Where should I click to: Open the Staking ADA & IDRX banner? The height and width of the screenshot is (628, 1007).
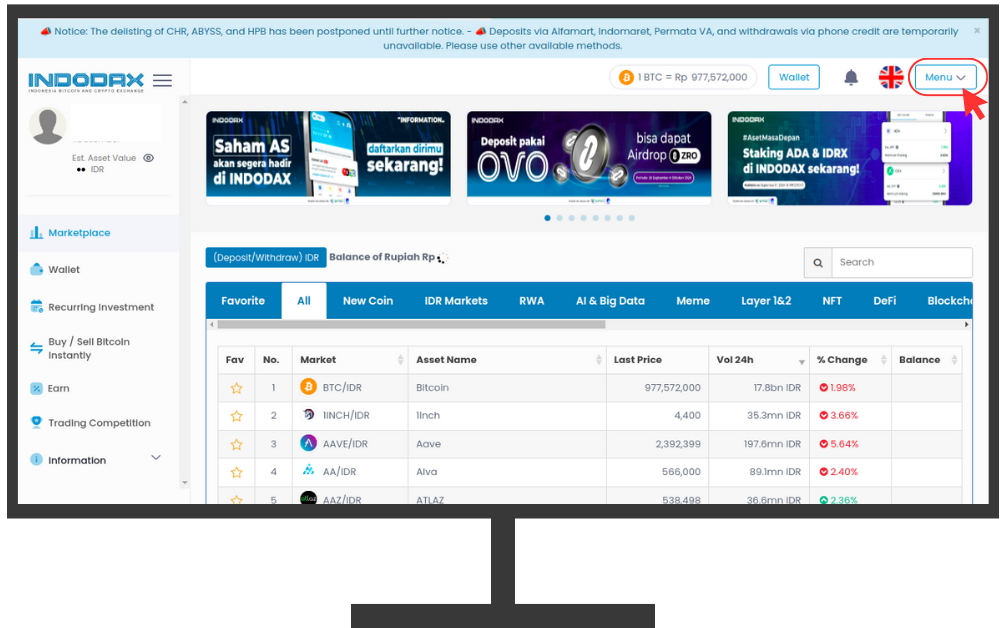click(850, 158)
